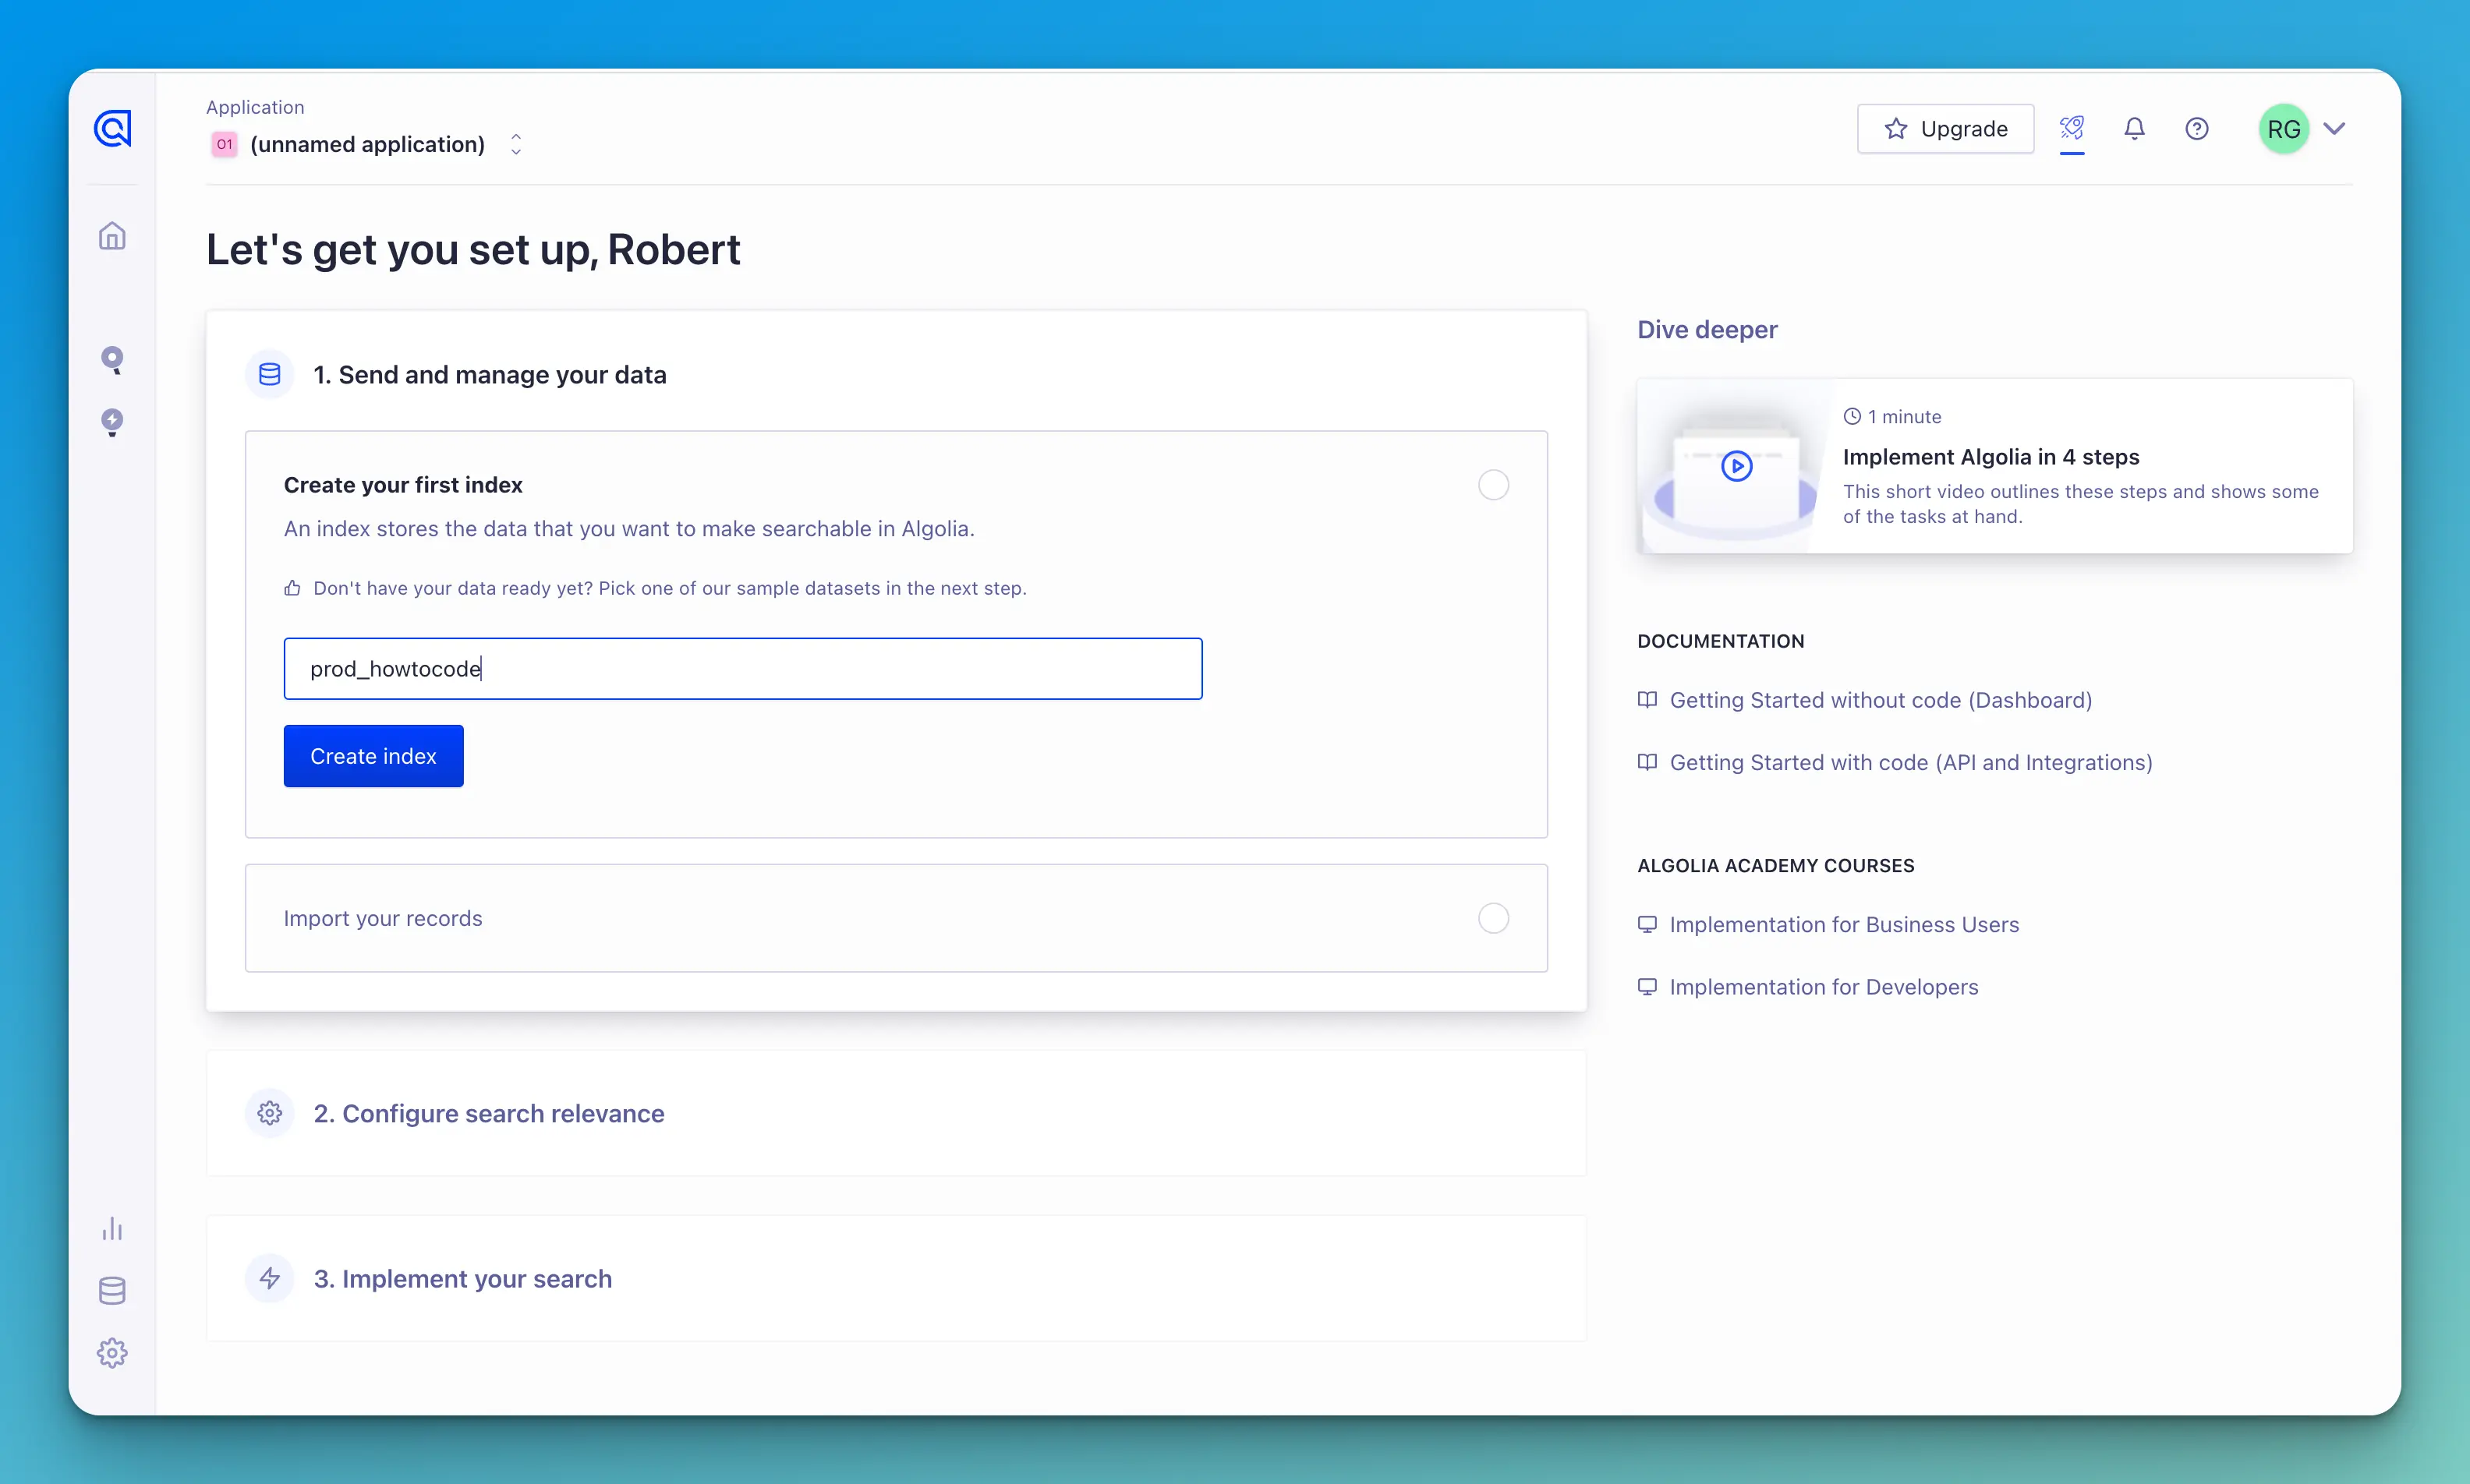The height and width of the screenshot is (1484, 2470).
Task: Click the Create index button
Action: click(374, 756)
